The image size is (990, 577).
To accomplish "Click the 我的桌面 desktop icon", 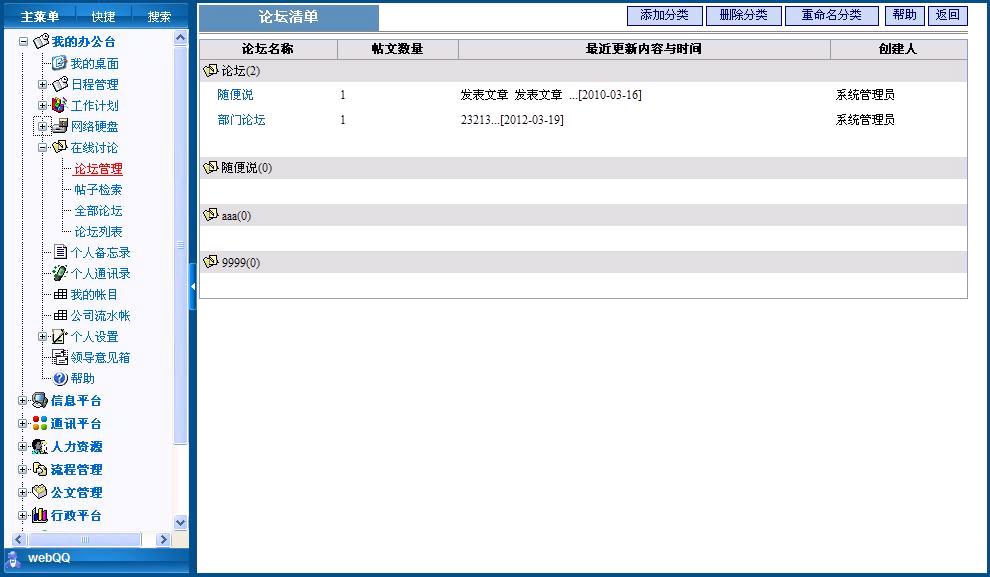I will click(x=59, y=63).
